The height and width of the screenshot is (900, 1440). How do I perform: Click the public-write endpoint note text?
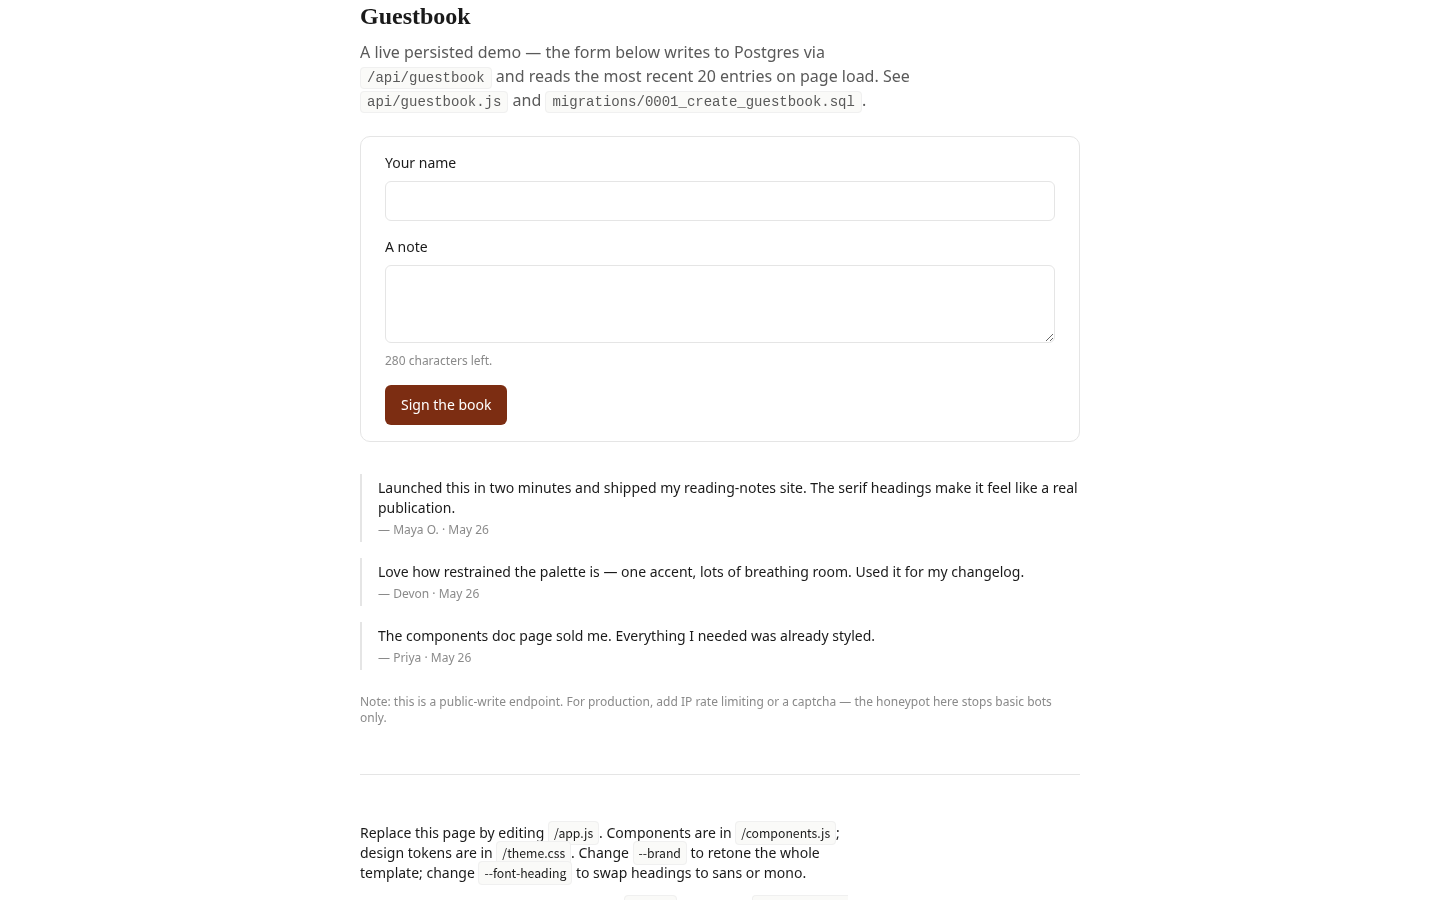pos(706,709)
